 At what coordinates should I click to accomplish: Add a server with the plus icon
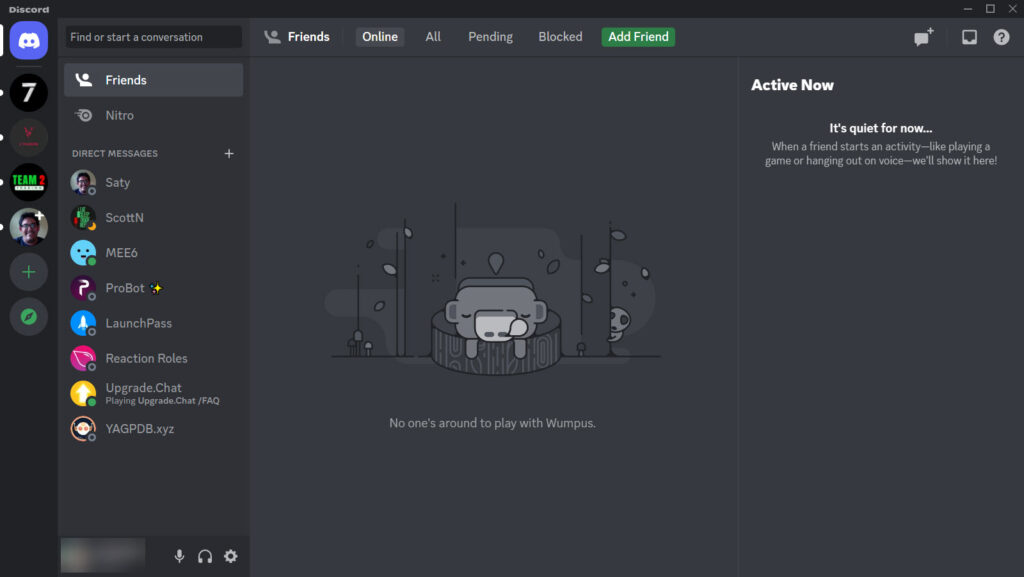[28, 272]
